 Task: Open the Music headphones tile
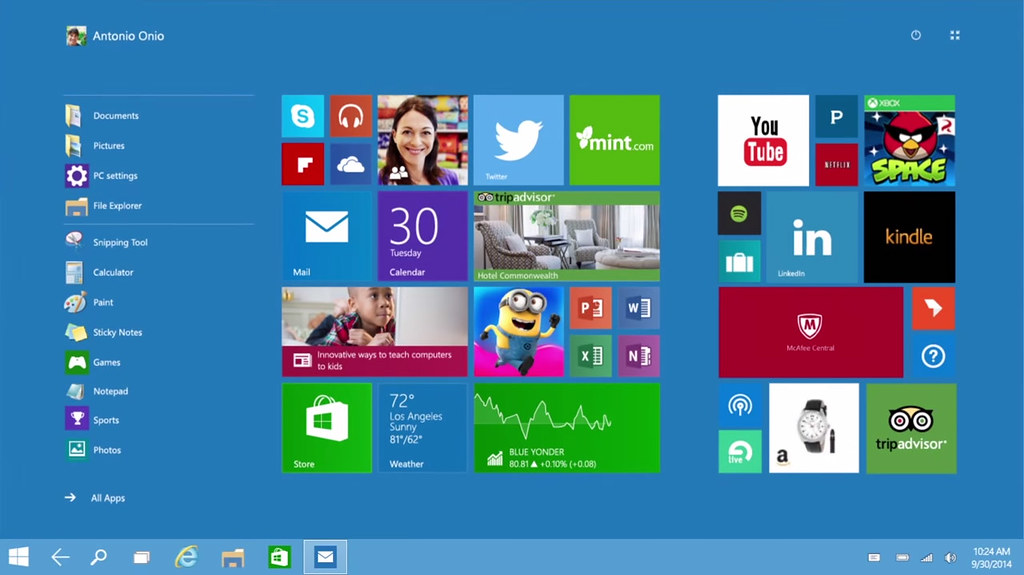(x=351, y=116)
